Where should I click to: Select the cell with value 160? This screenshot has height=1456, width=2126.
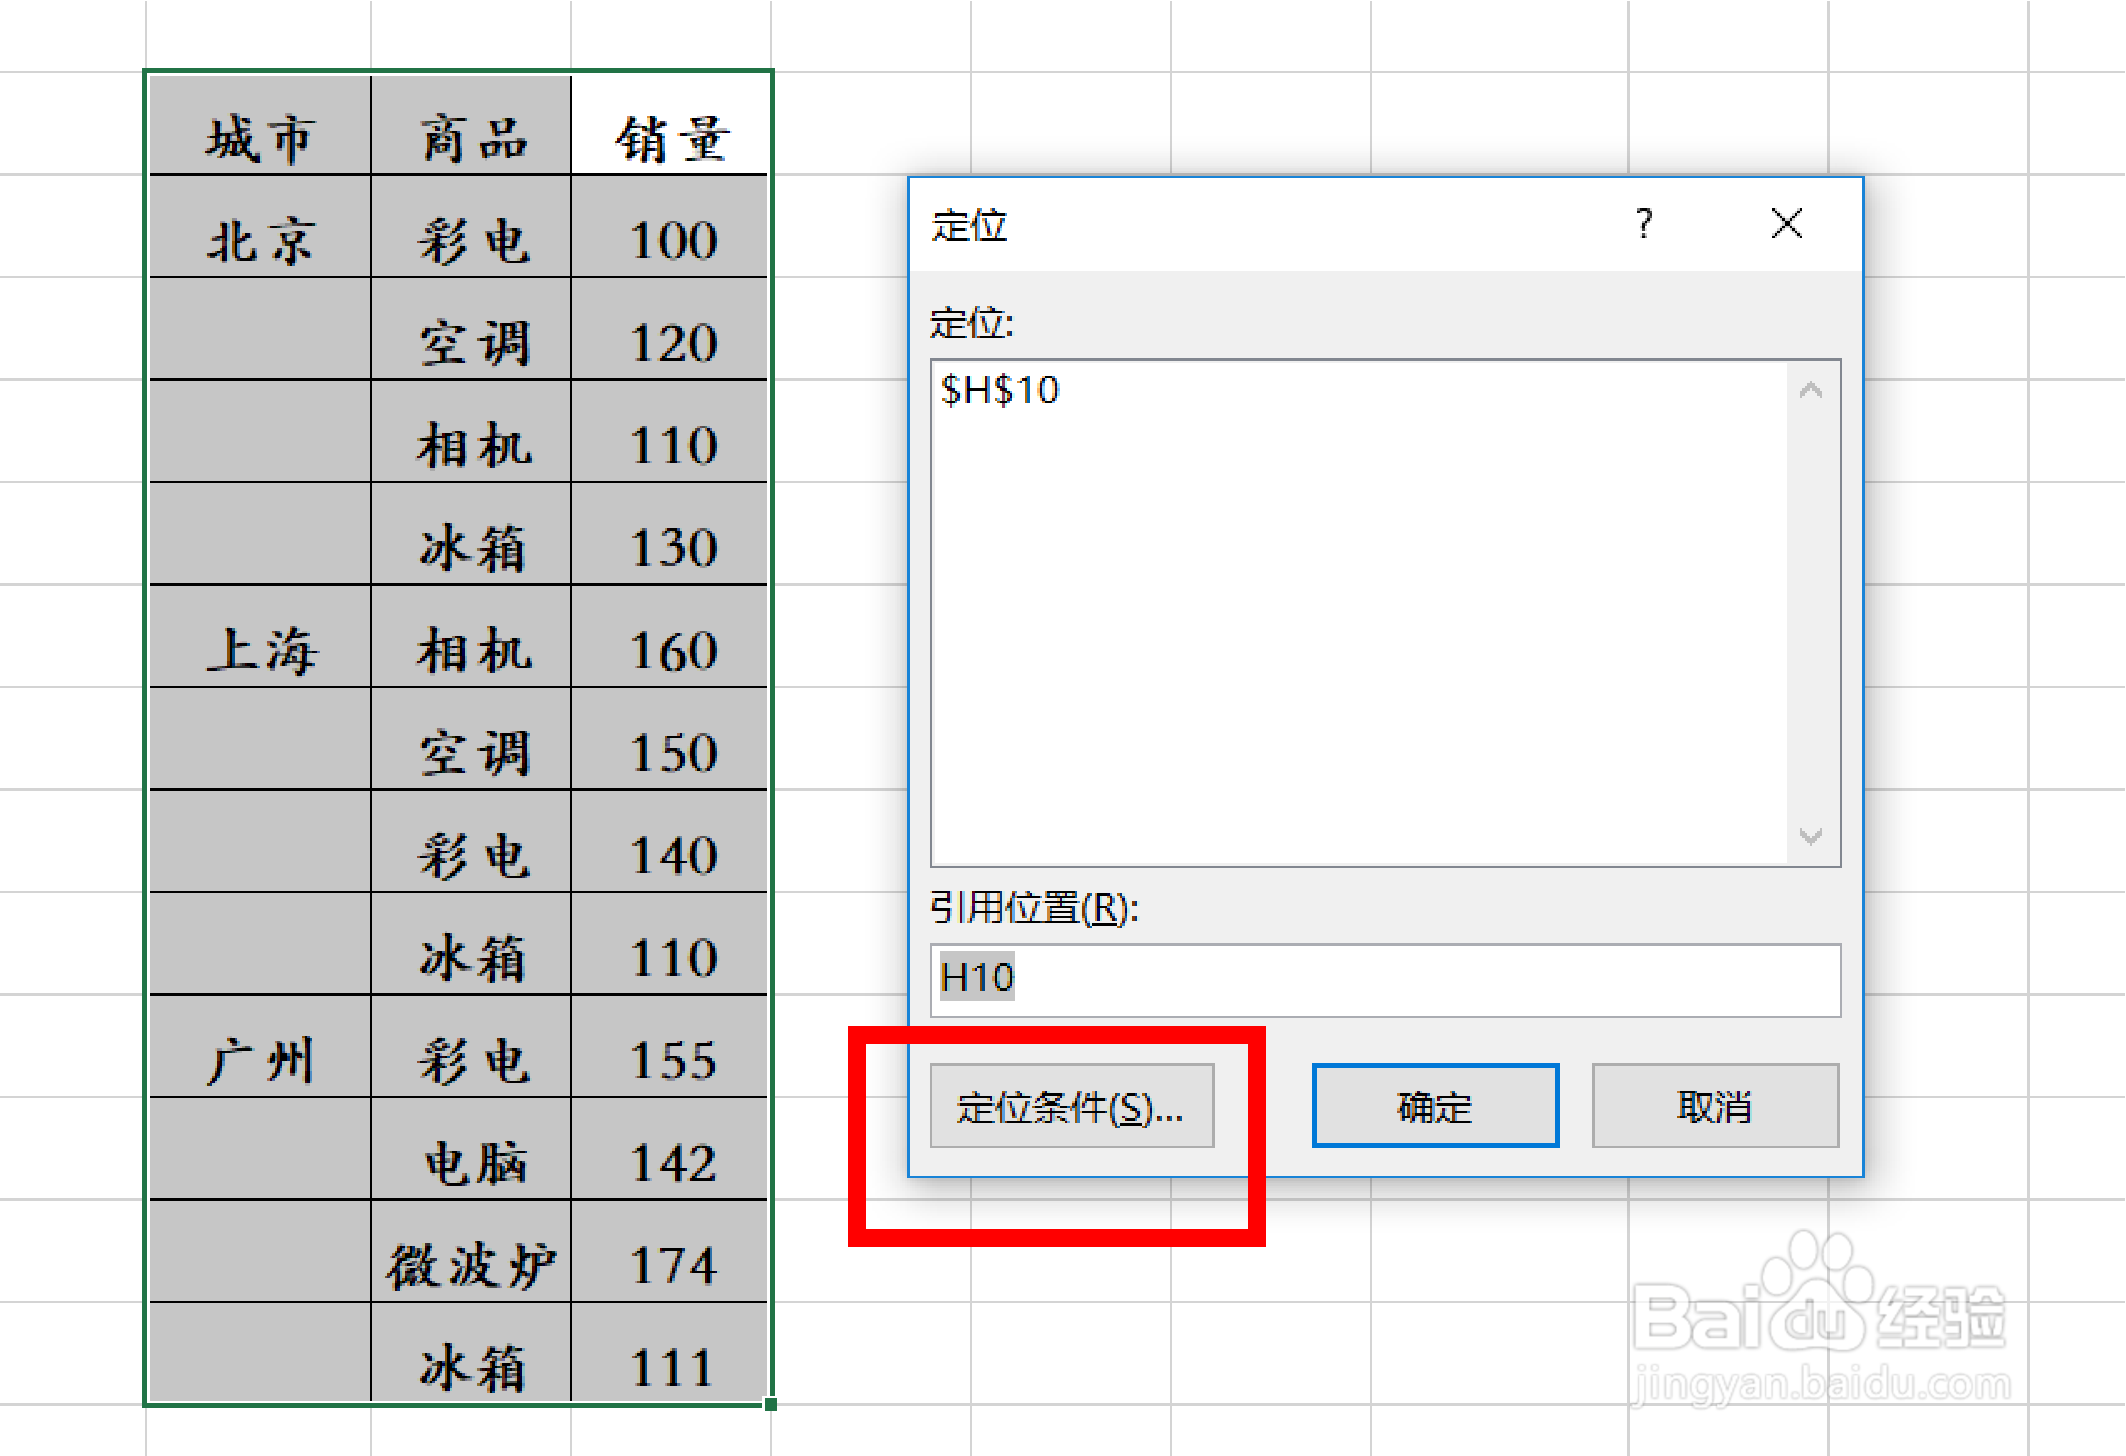coord(671,650)
